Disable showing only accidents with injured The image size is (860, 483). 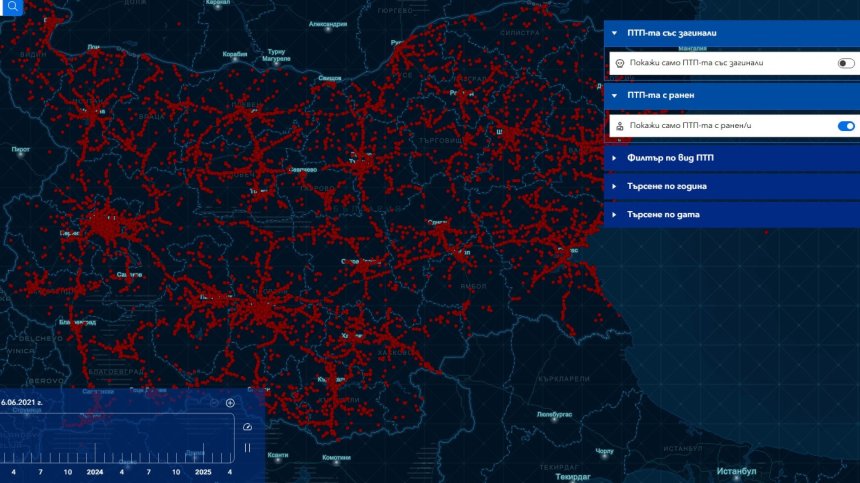click(x=846, y=126)
